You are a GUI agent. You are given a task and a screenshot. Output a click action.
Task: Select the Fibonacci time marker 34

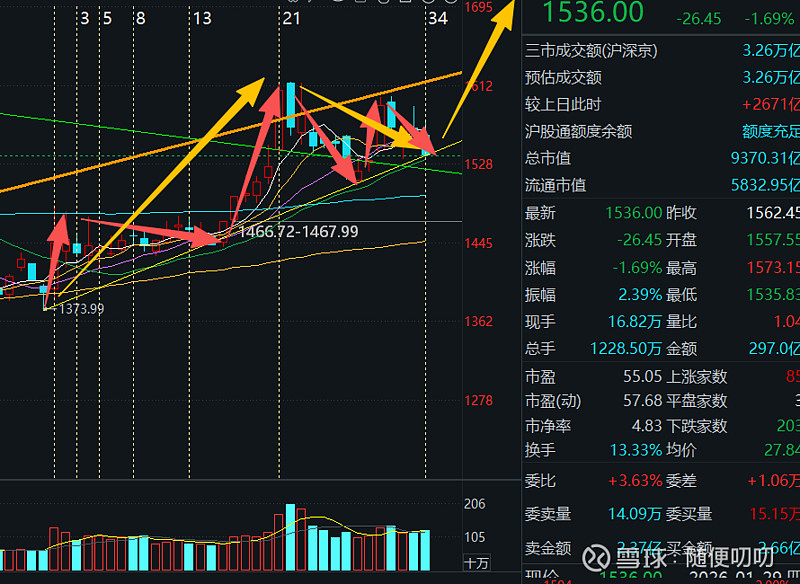[438, 19]
